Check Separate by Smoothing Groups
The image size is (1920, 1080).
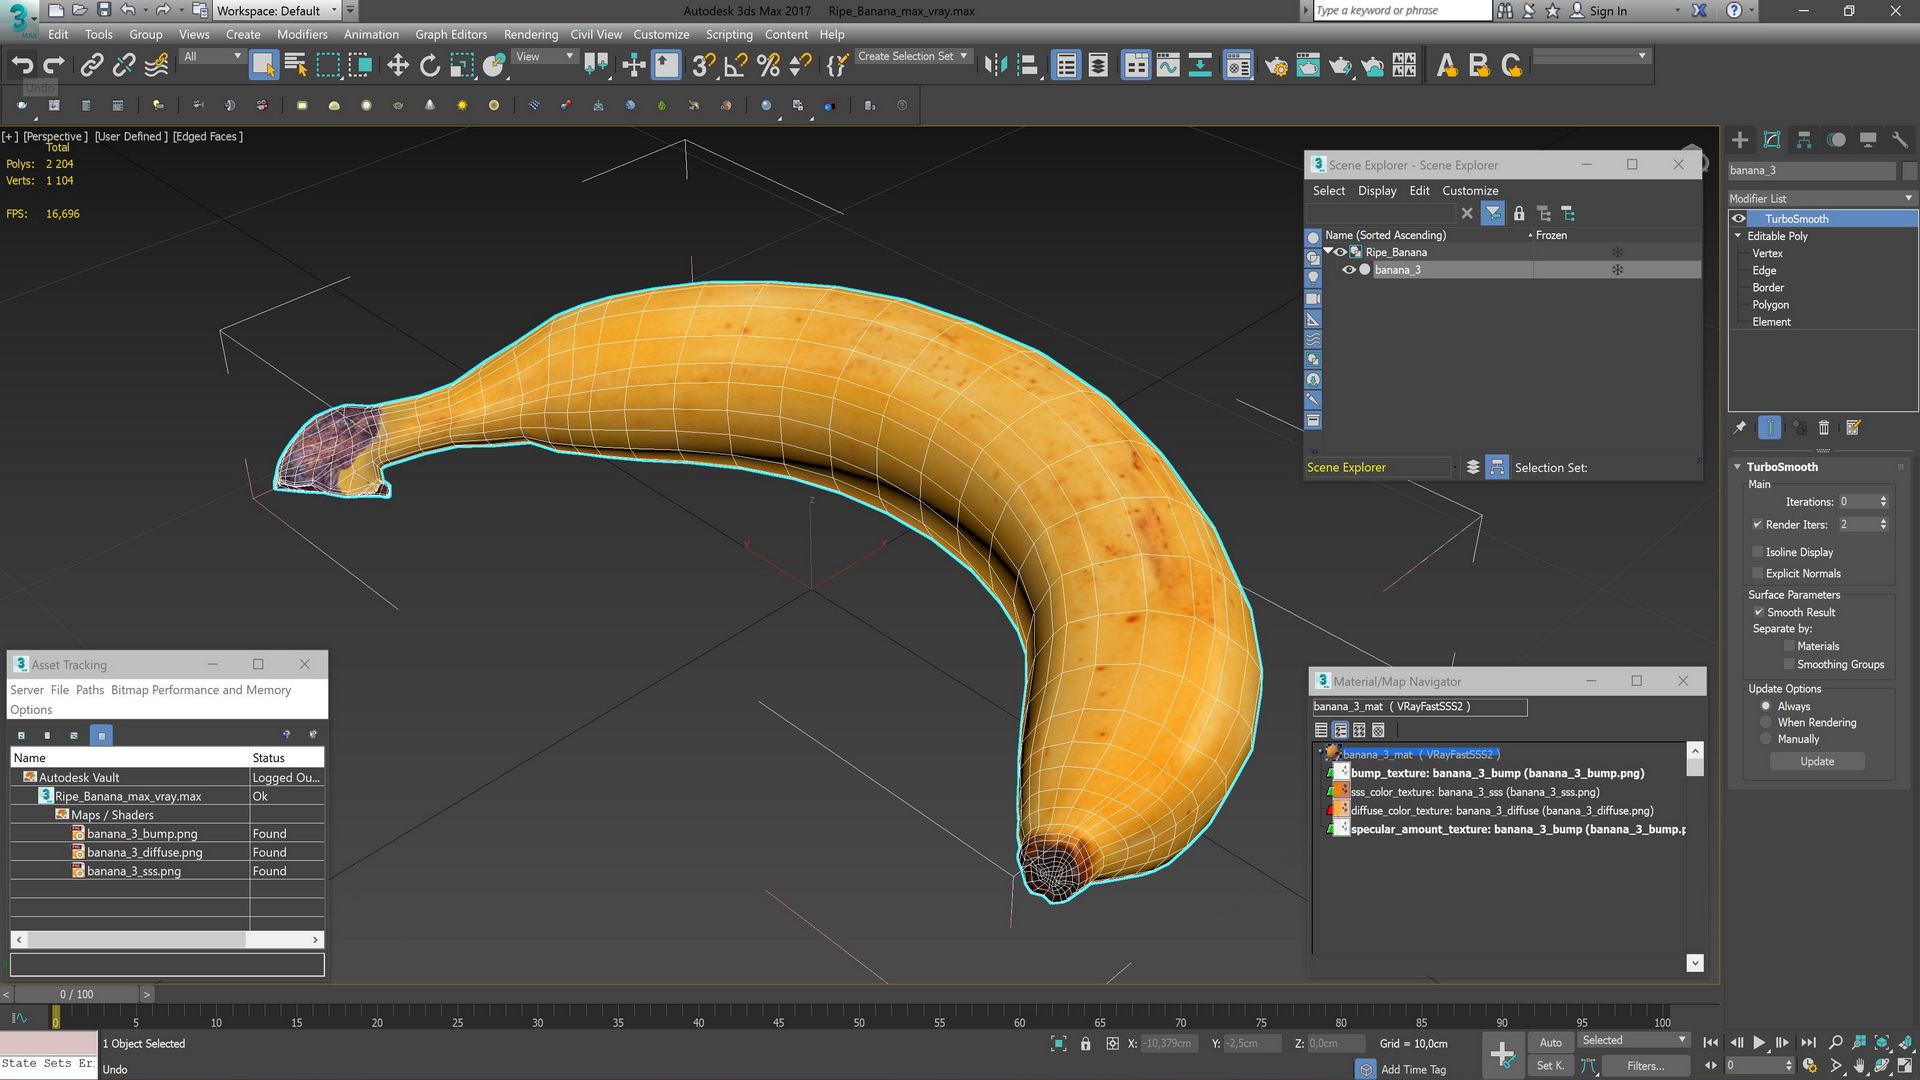coord(1789,664)
